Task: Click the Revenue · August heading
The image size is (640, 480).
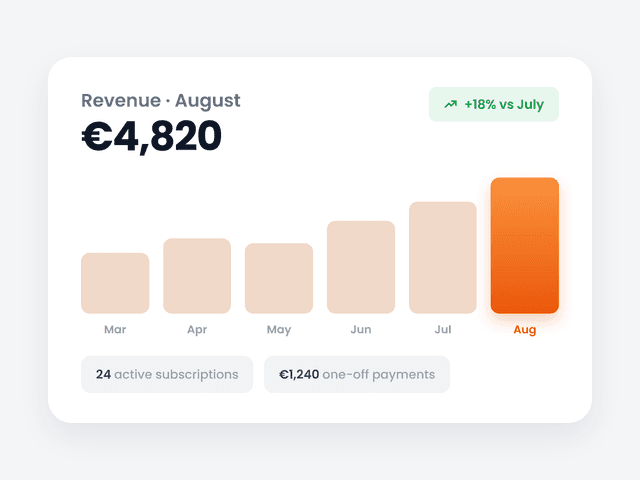Action: coord(161,101)
